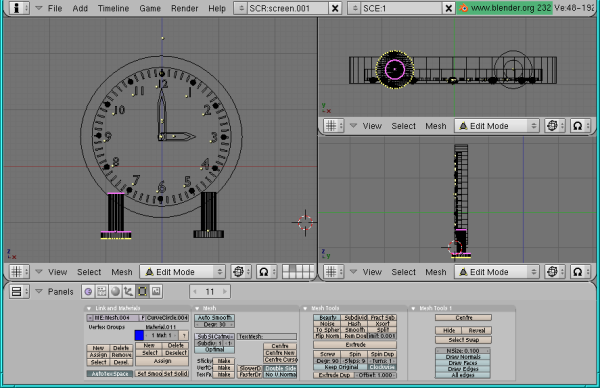Toggle Draw Normals in Mesh Tools 1
The width and height of the screenshot is (600, 388).
pos(463,357)
